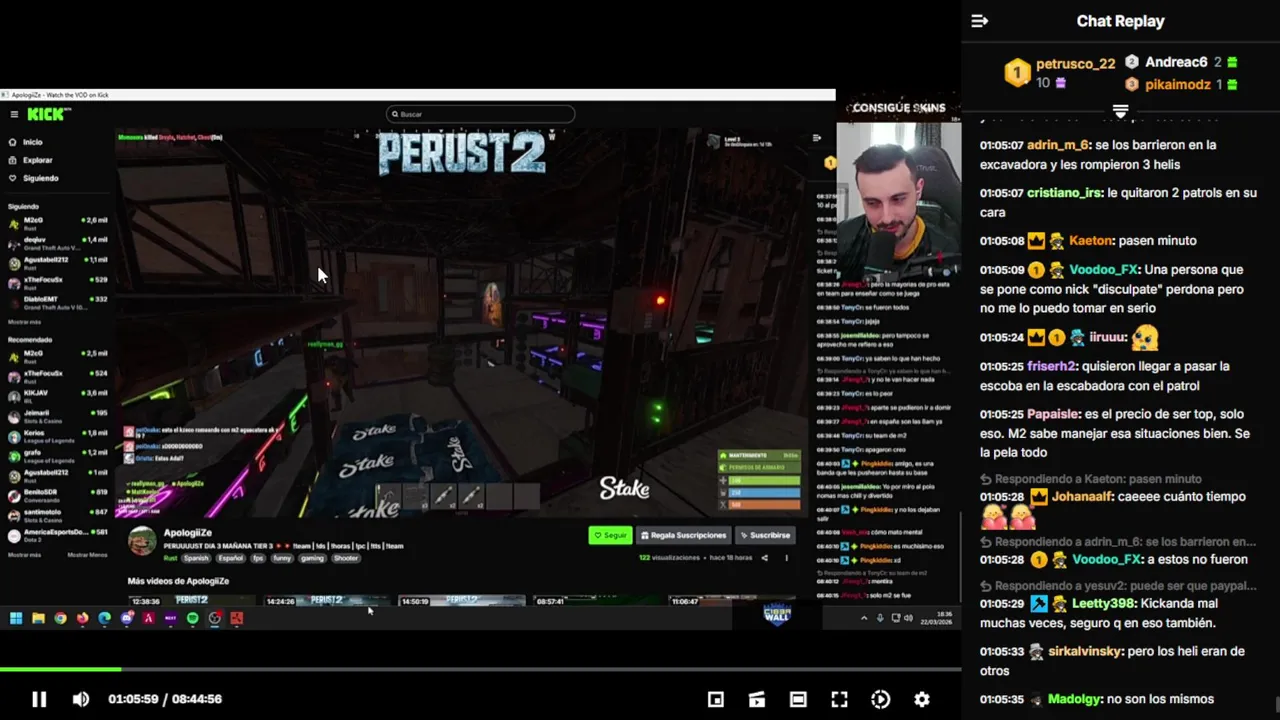Enable mini player picture-in-picture
The width and height of the screenshot is (1280, 720).
pyautogui.click(x=716, y=699)
